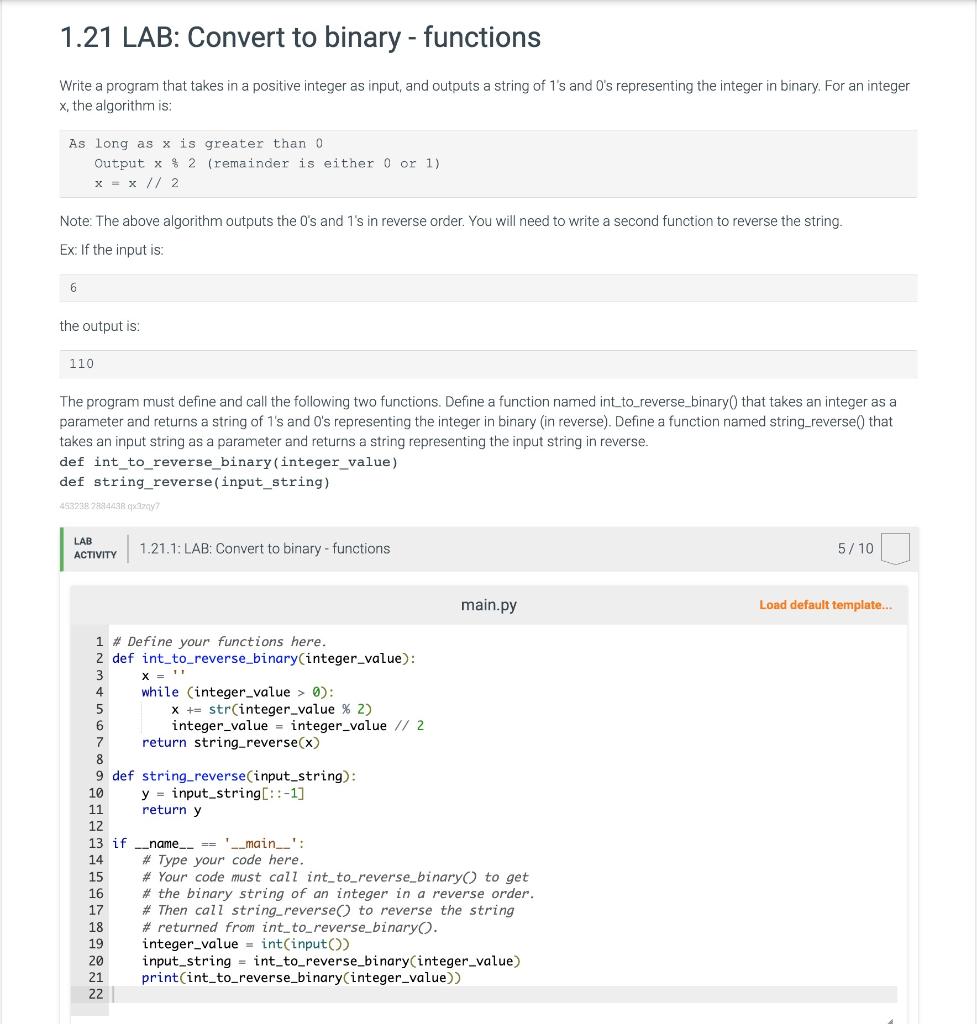This screenshot has height=1024, width=977.
Task: Click line number 9 next to string_reverse definition
Action: pos(97,775)
